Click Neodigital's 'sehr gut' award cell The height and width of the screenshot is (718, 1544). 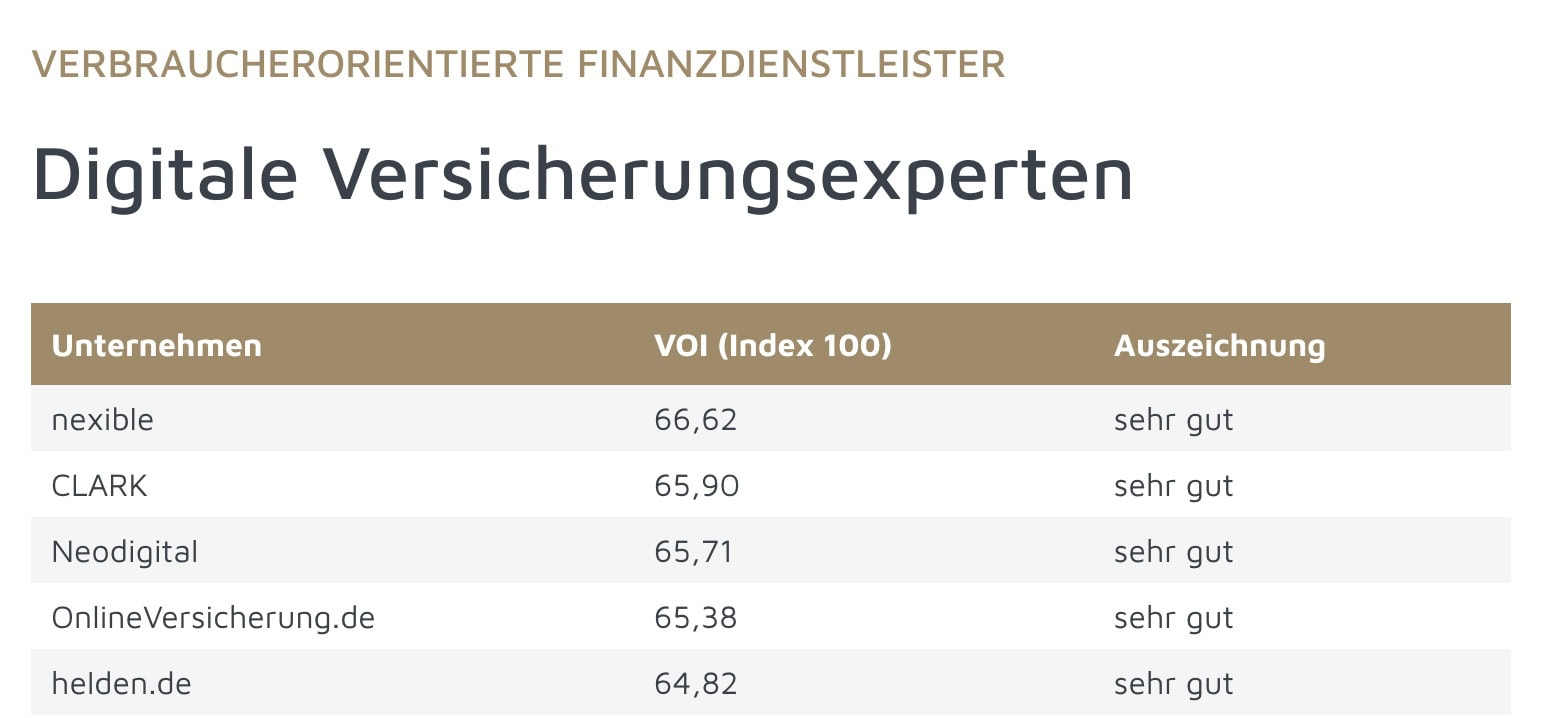pos(1173,551)
